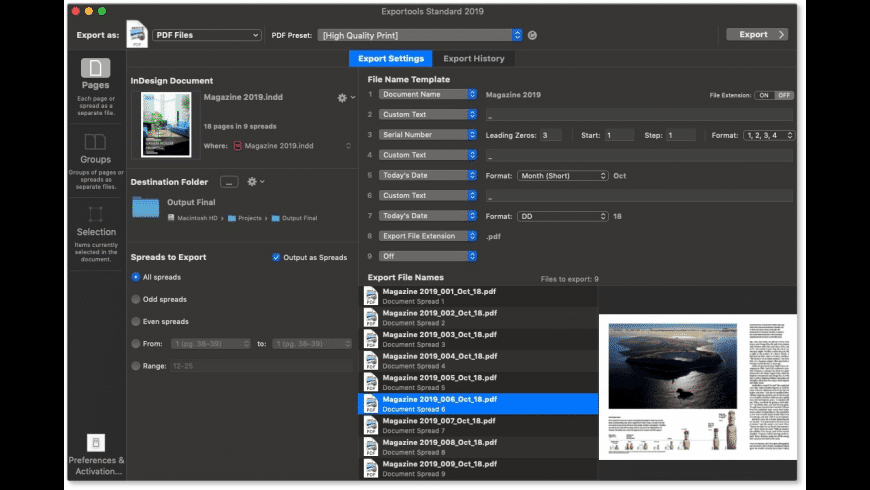Click the serial number Step field
The height and width of the screenshot is (490, 870).
(x=681, y=135)
